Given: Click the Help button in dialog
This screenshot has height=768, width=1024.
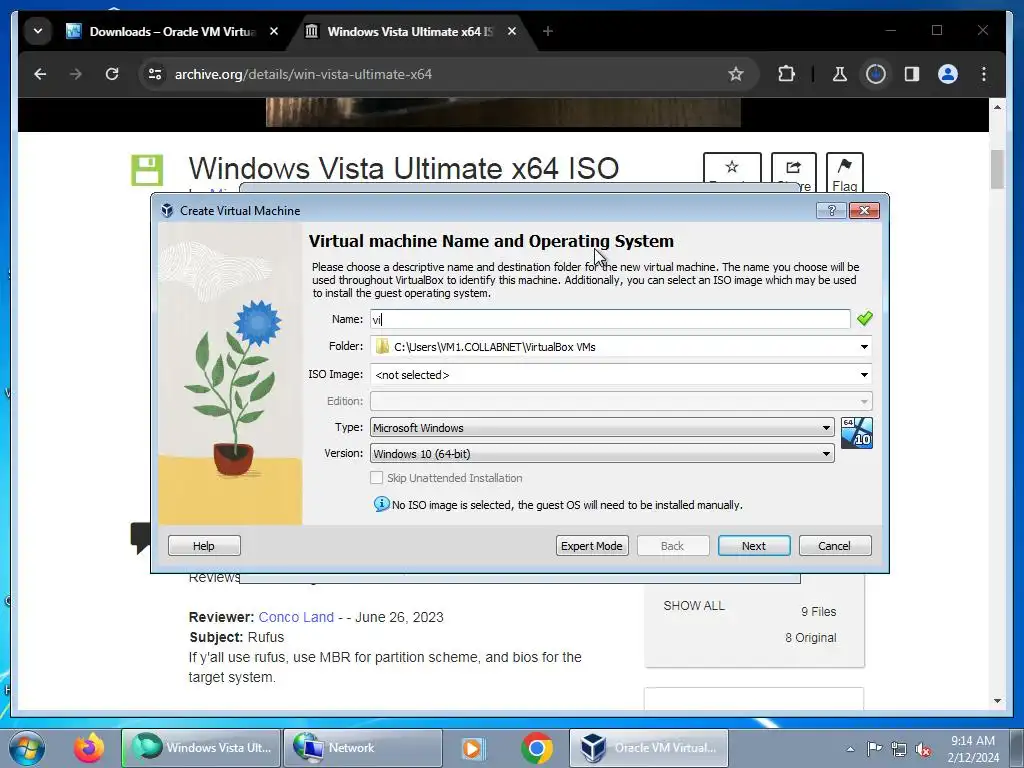Looking at the screenshot, I should click(x=204, y=546).
